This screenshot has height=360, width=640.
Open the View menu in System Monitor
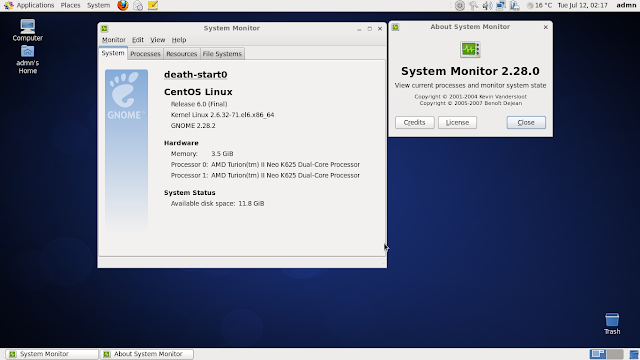tap(158, 40)
